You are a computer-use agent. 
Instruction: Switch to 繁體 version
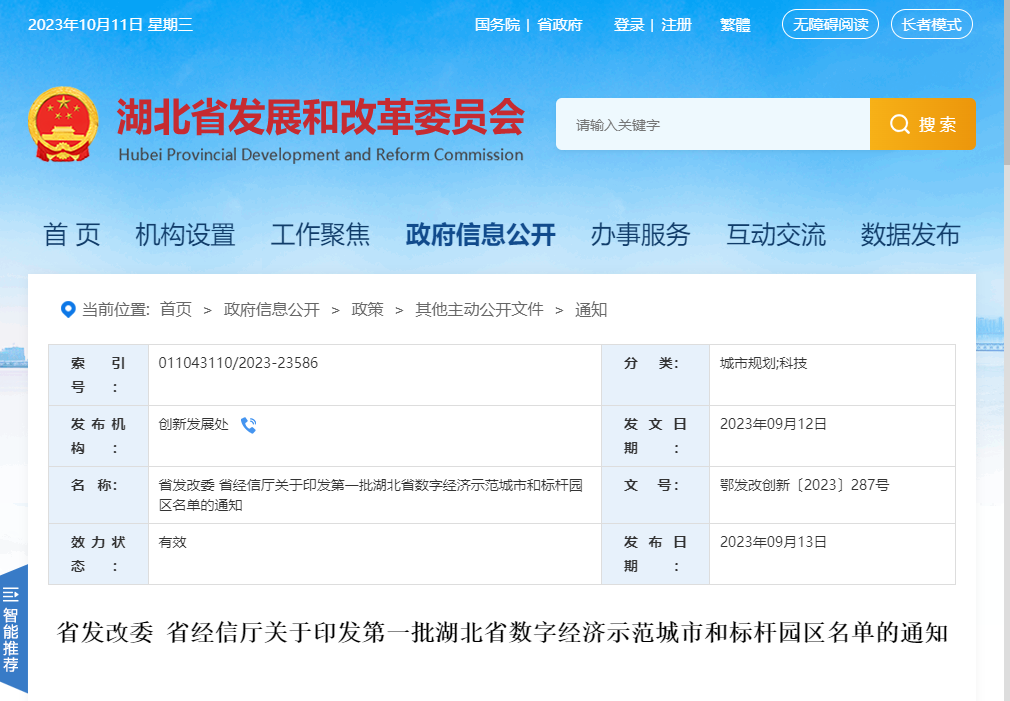pyautogui.click(x=735, y=24)
